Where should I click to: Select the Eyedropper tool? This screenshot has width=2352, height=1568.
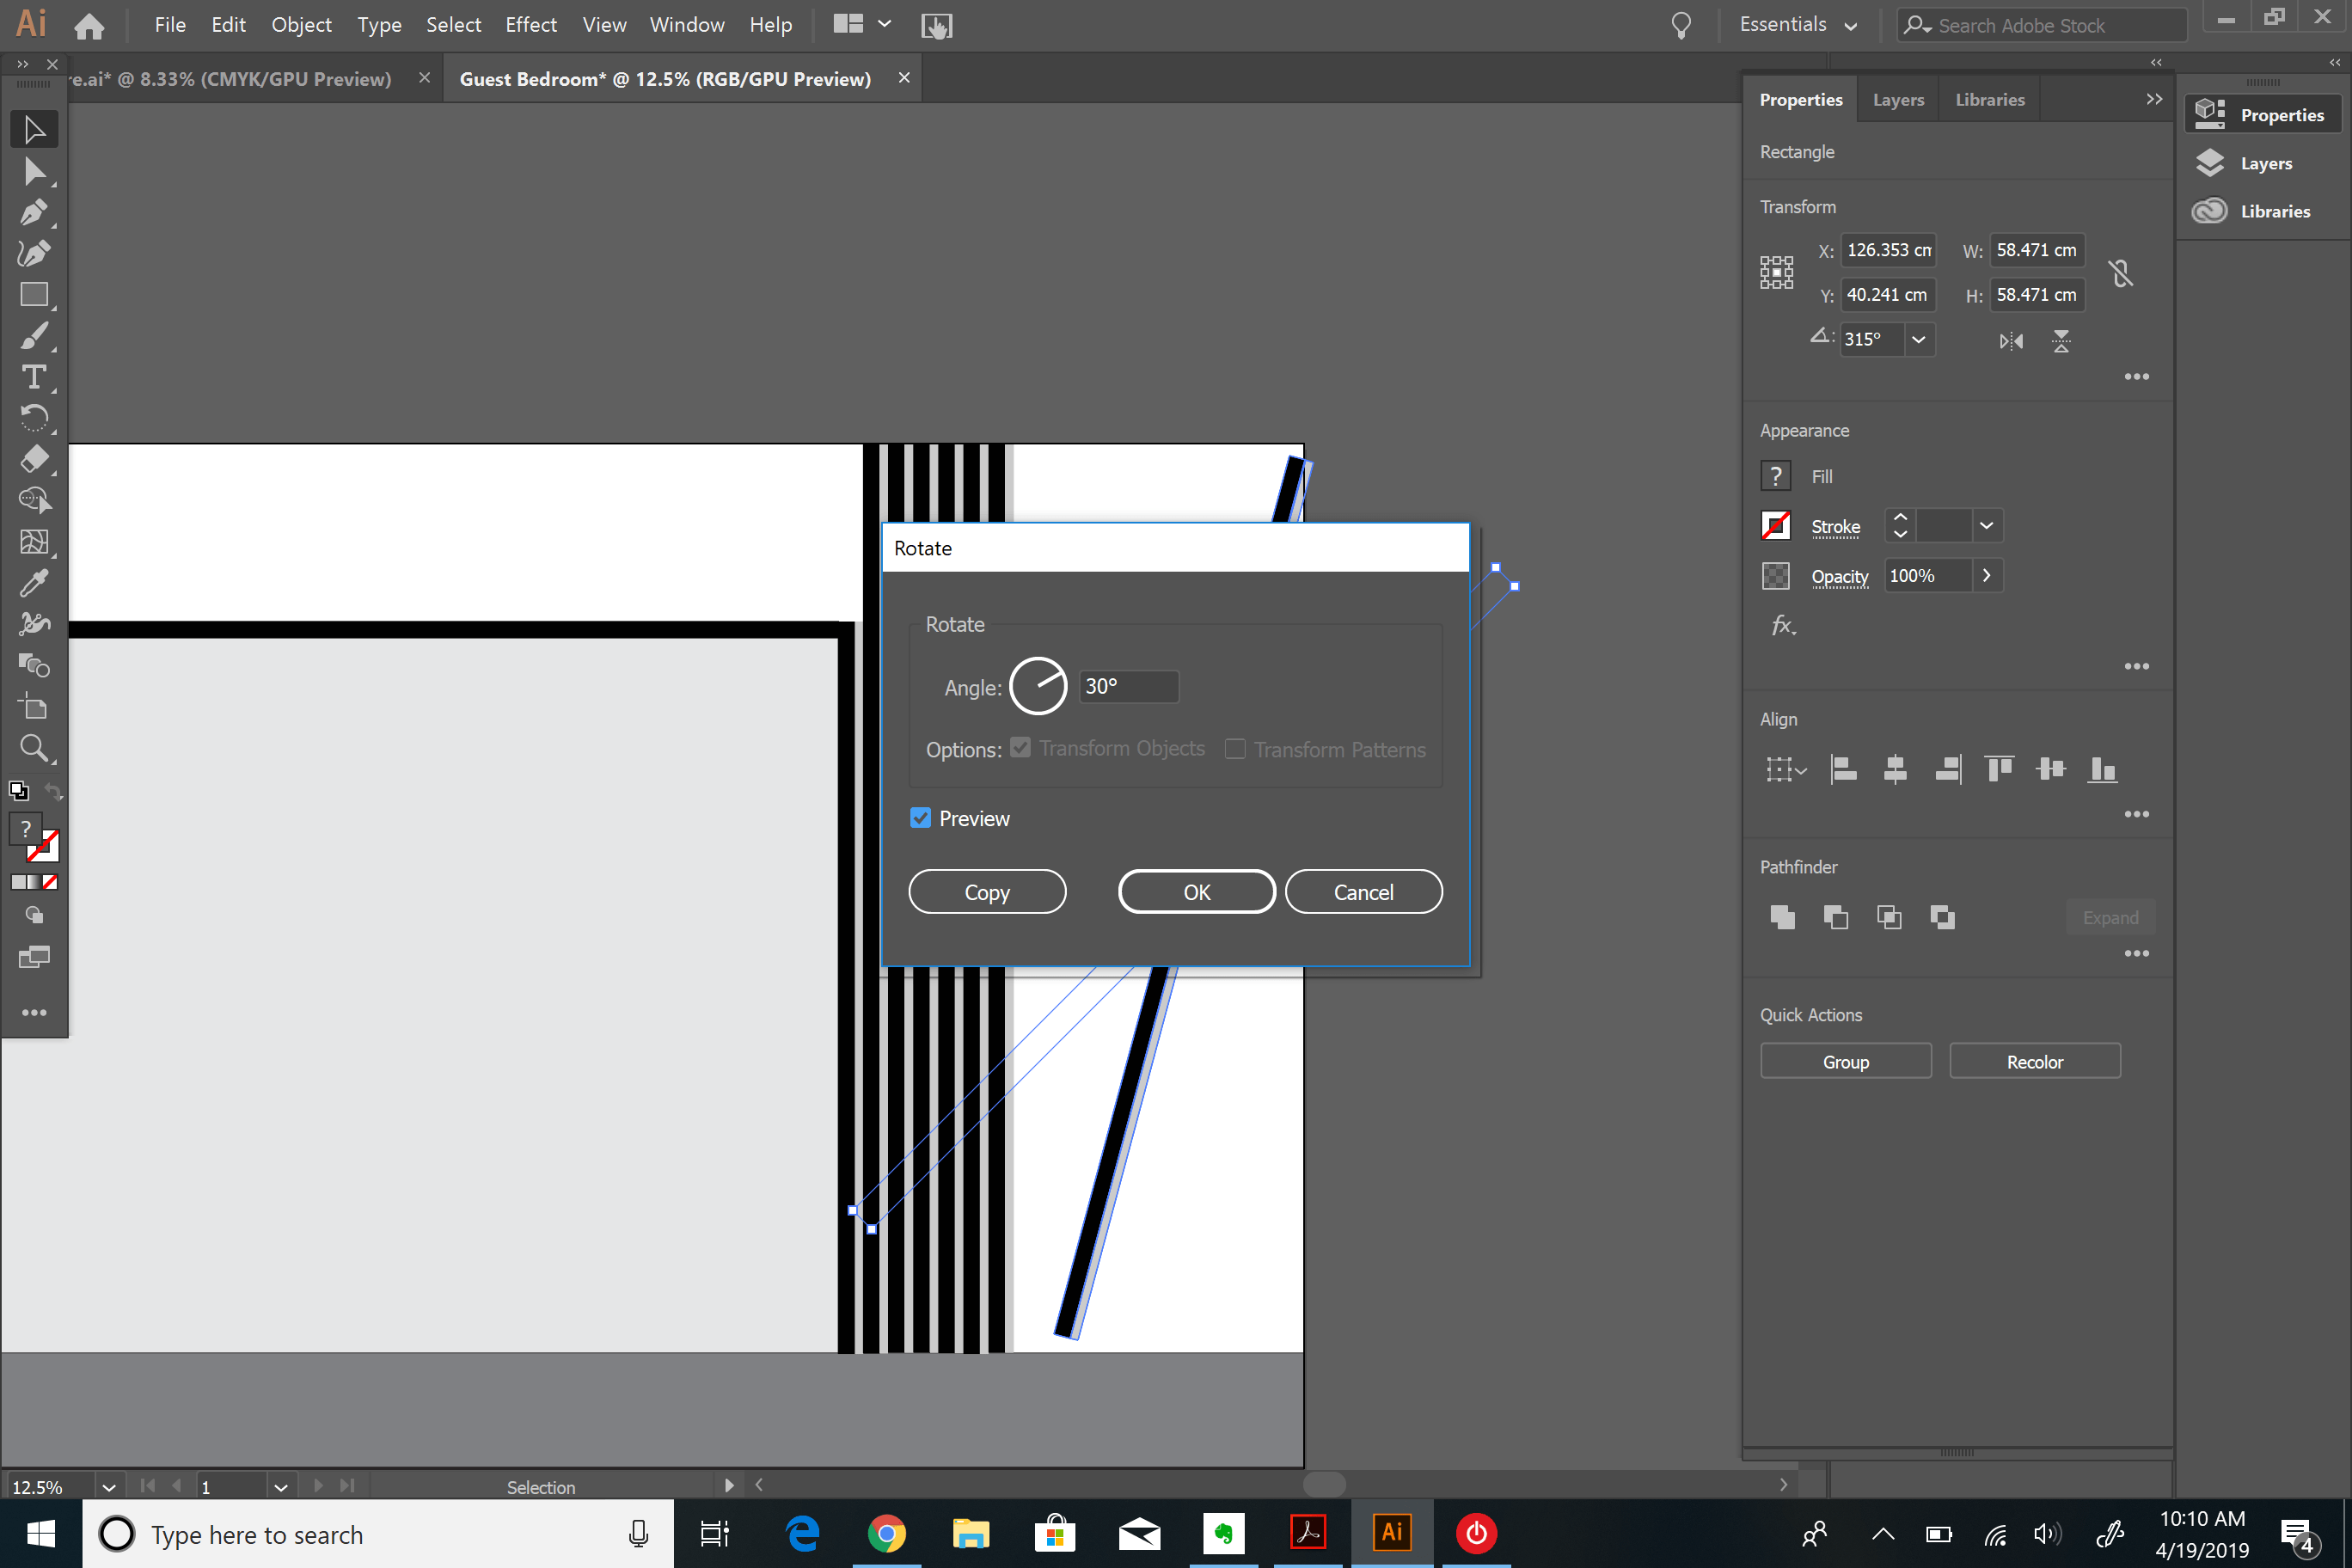click(x=34, y=582)
